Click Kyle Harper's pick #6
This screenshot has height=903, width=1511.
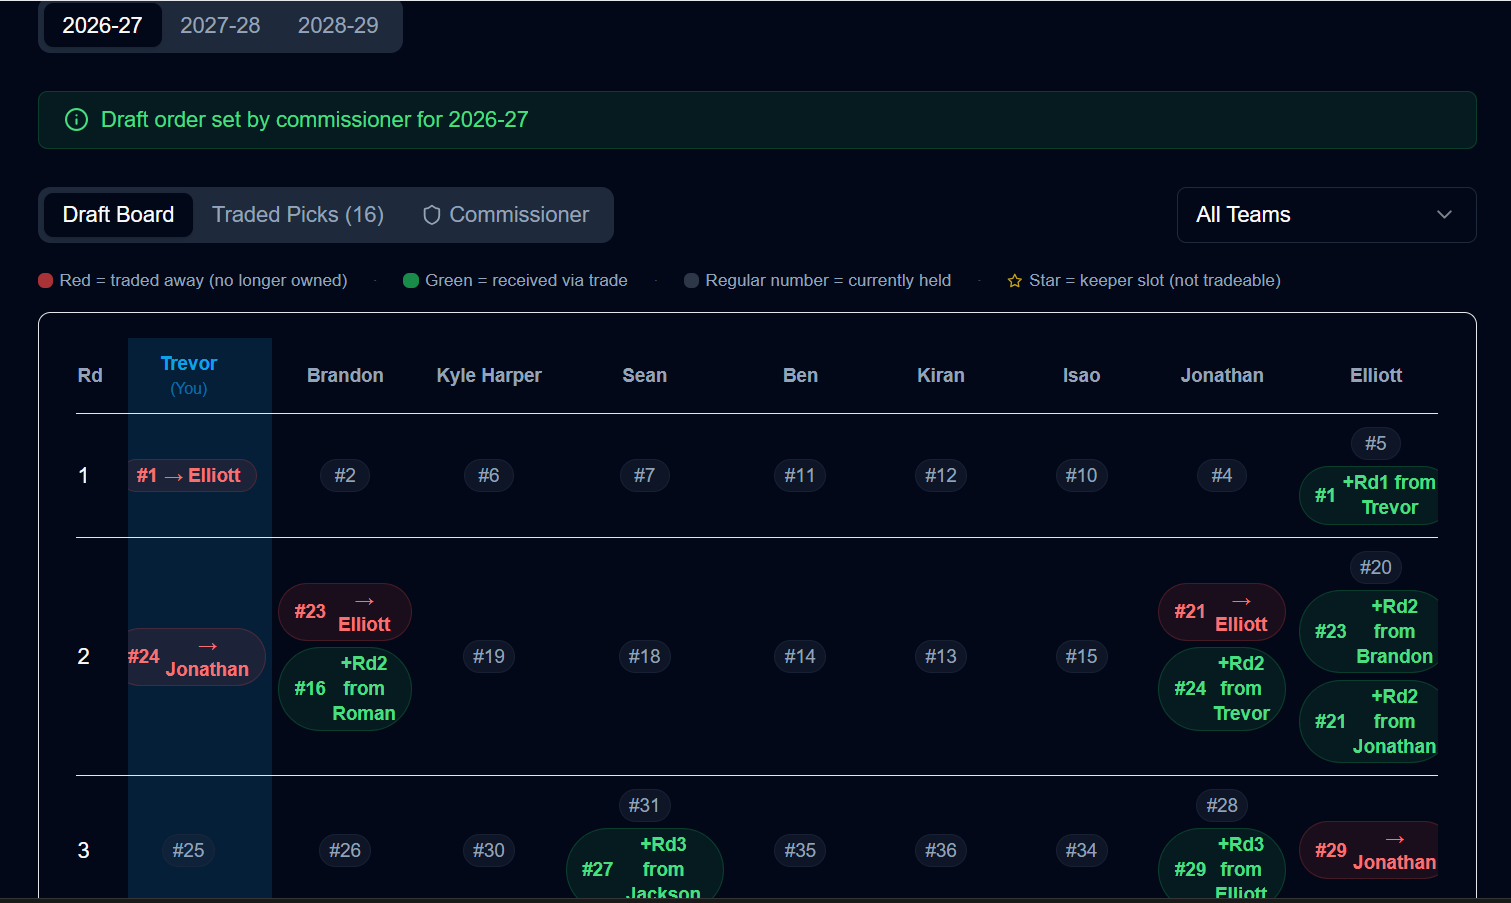click(x=489, y=475)
